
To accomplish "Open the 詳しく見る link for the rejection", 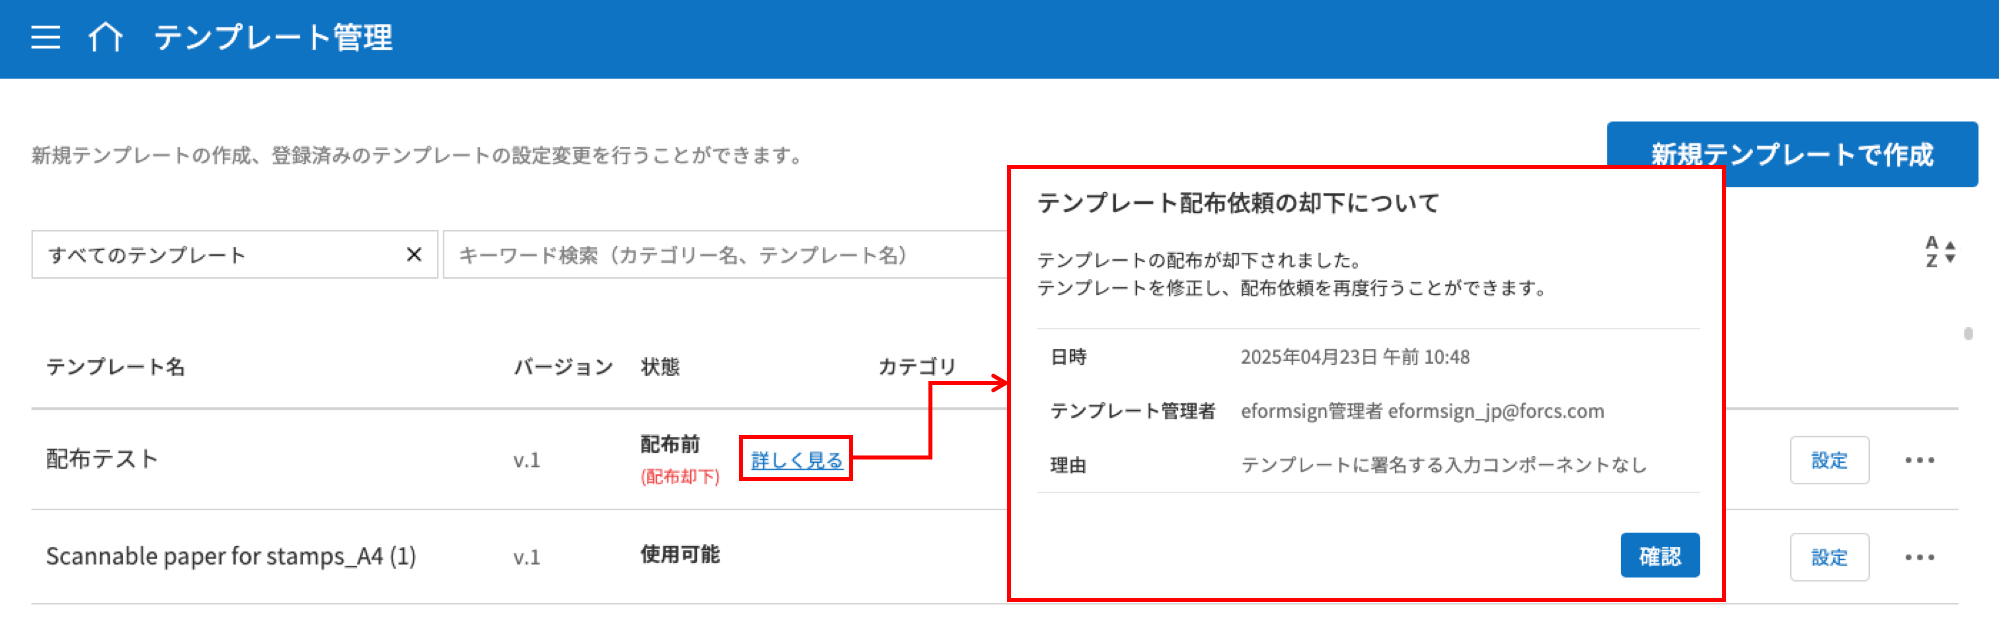I will click(796, 460).
